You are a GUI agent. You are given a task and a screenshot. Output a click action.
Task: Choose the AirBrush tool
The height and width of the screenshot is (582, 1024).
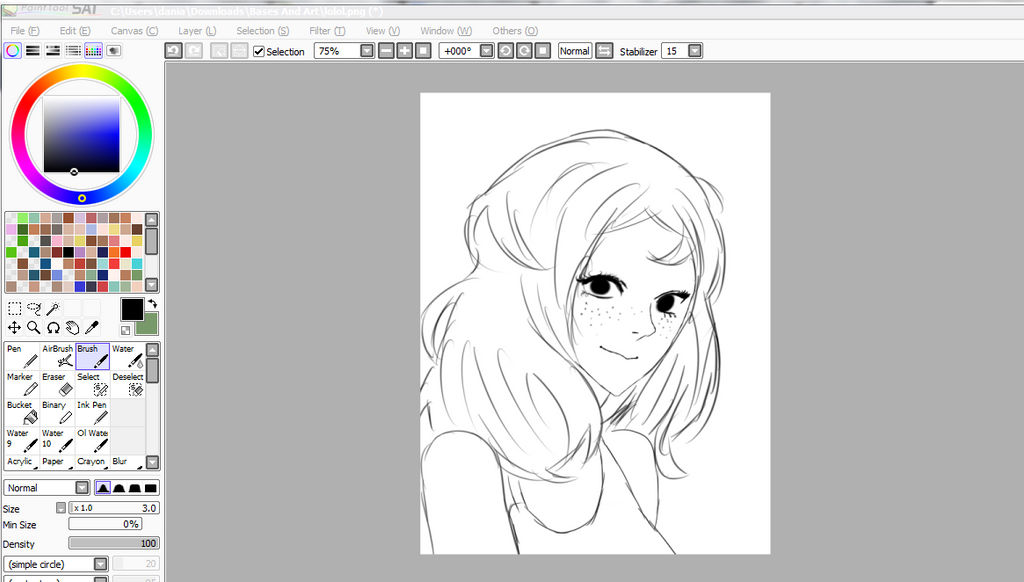coord(57,357)
